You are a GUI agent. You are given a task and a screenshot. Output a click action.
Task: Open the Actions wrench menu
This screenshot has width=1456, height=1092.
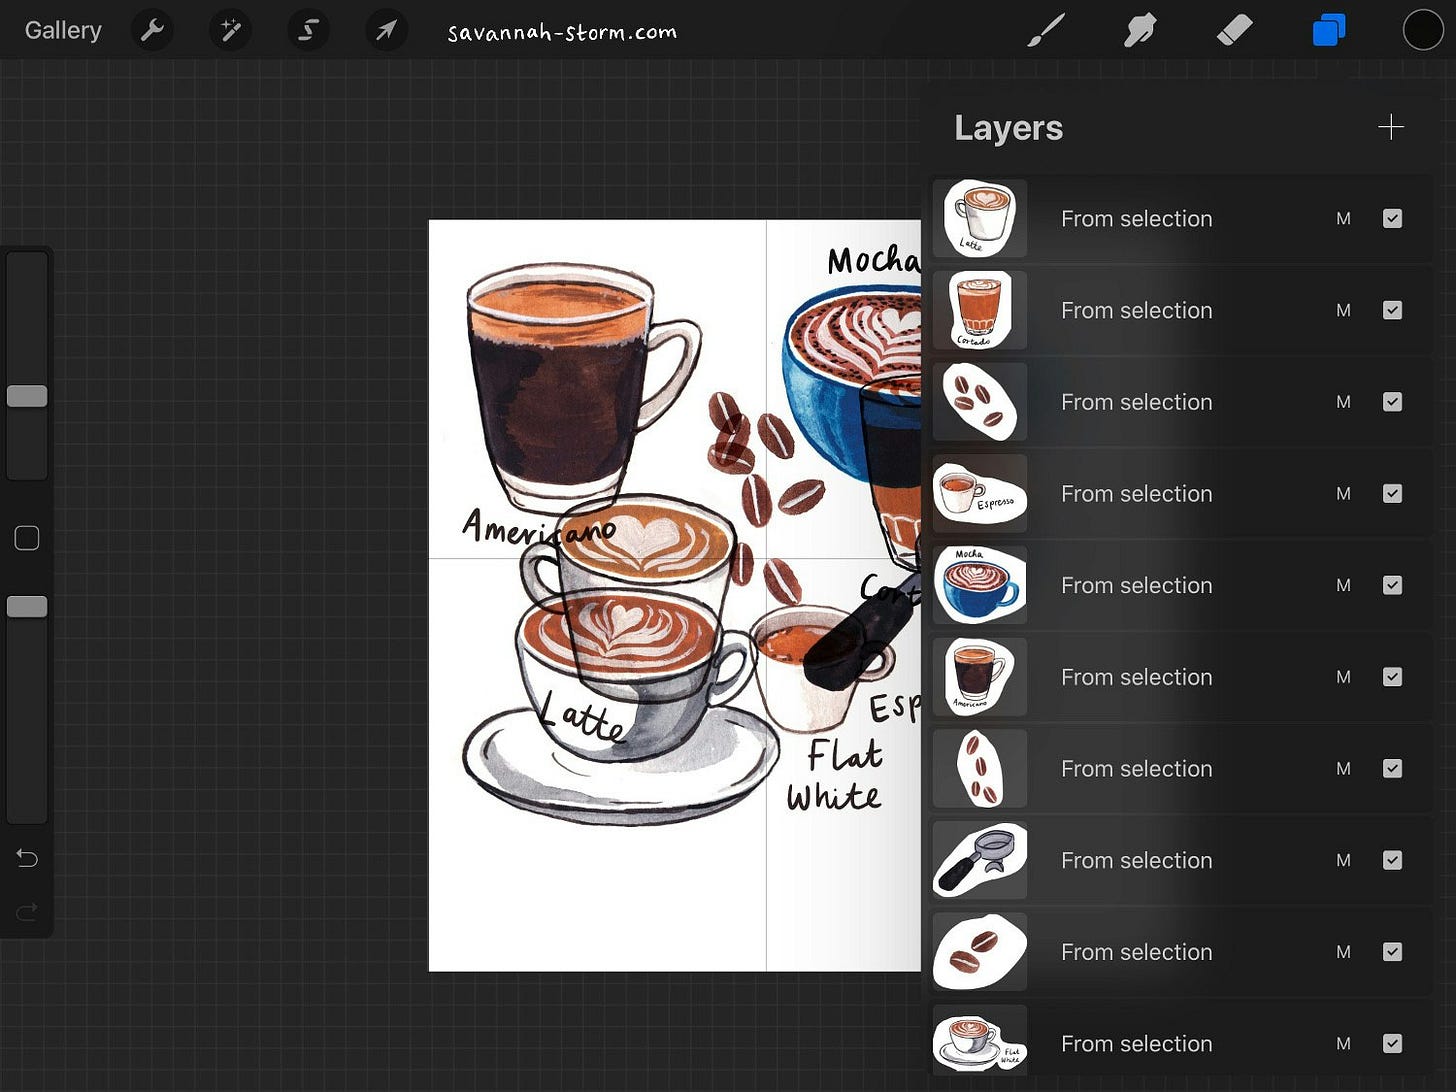pyautogui.click(x=152, y=30)
